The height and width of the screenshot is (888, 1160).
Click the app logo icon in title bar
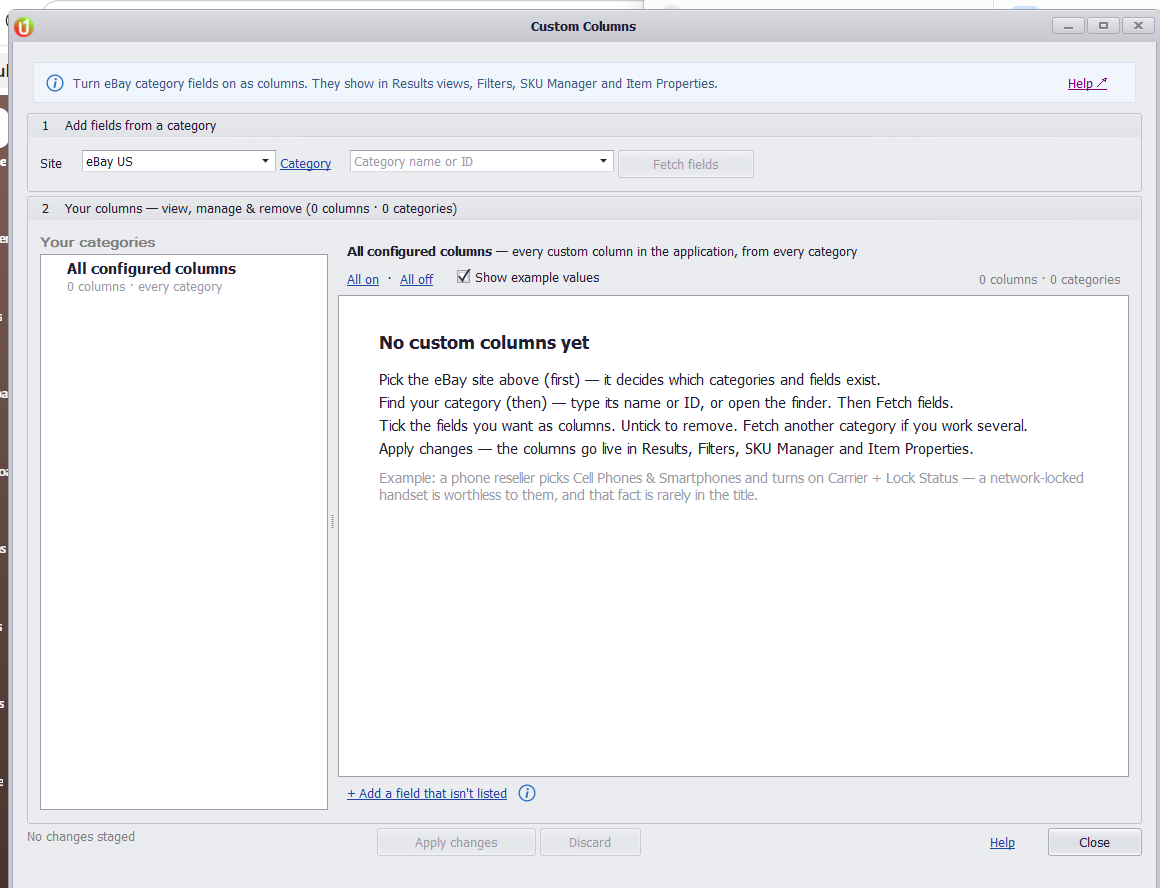[x=24, y=27]
